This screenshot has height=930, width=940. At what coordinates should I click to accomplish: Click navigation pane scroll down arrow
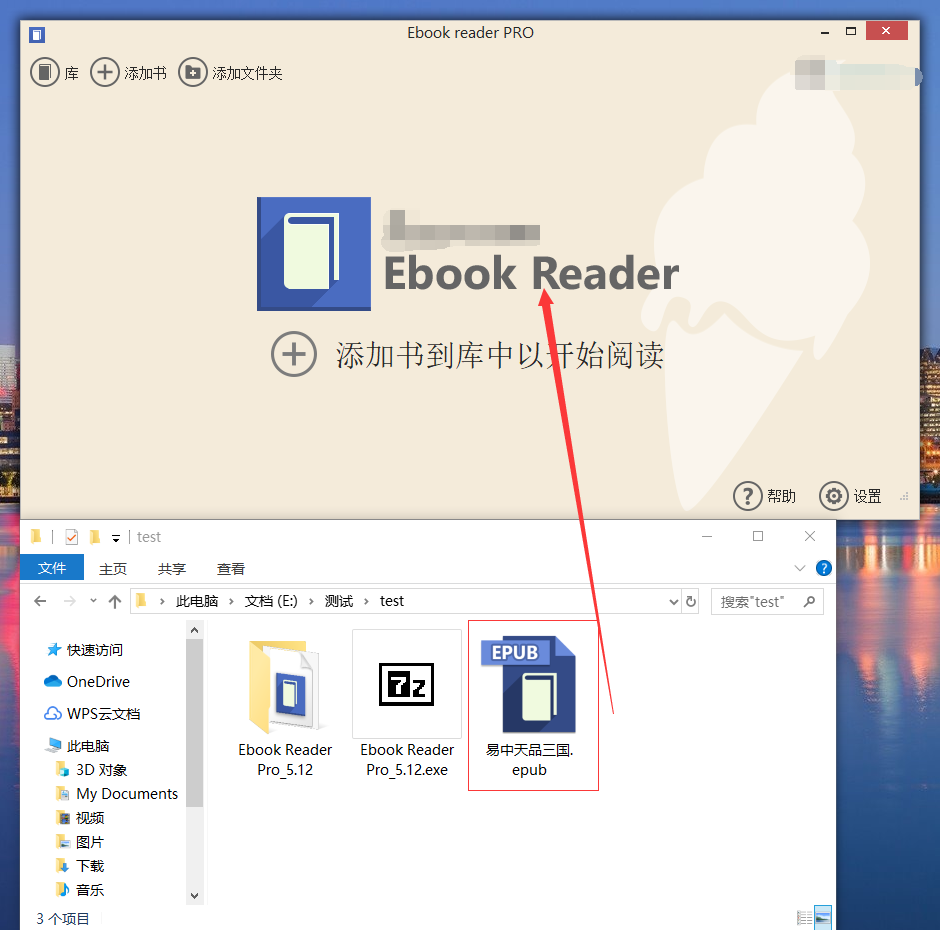click(x=194, y=896)
